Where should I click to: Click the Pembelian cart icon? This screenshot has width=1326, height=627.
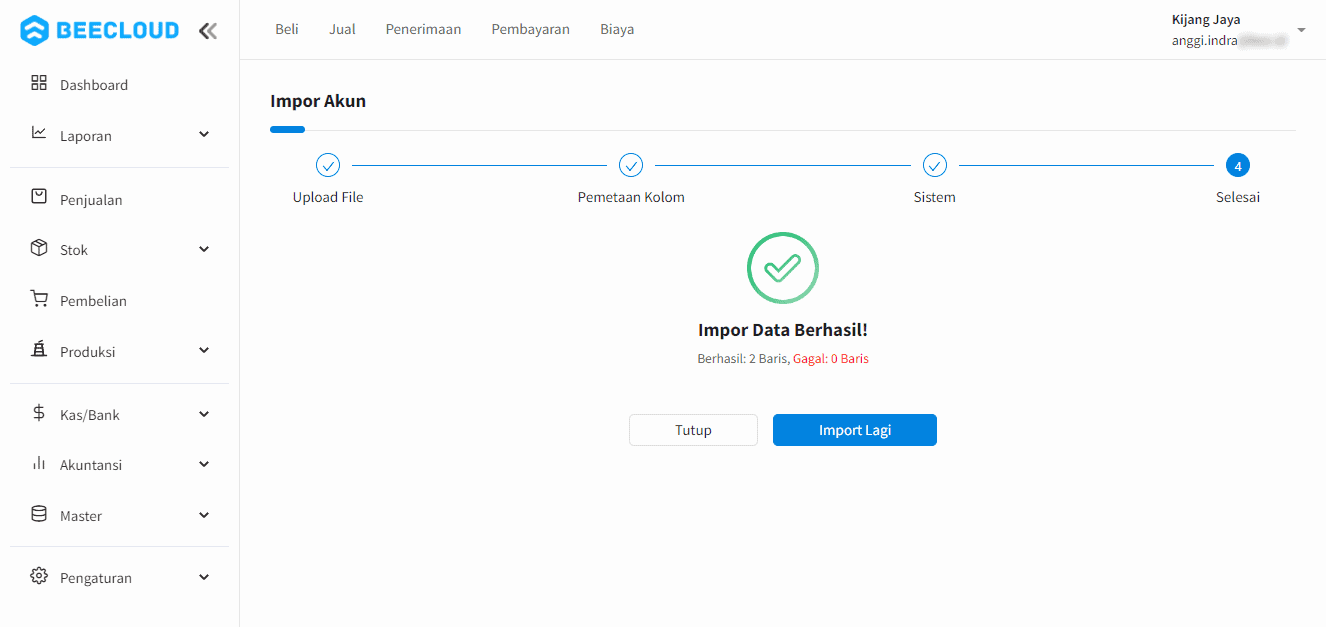39,299
